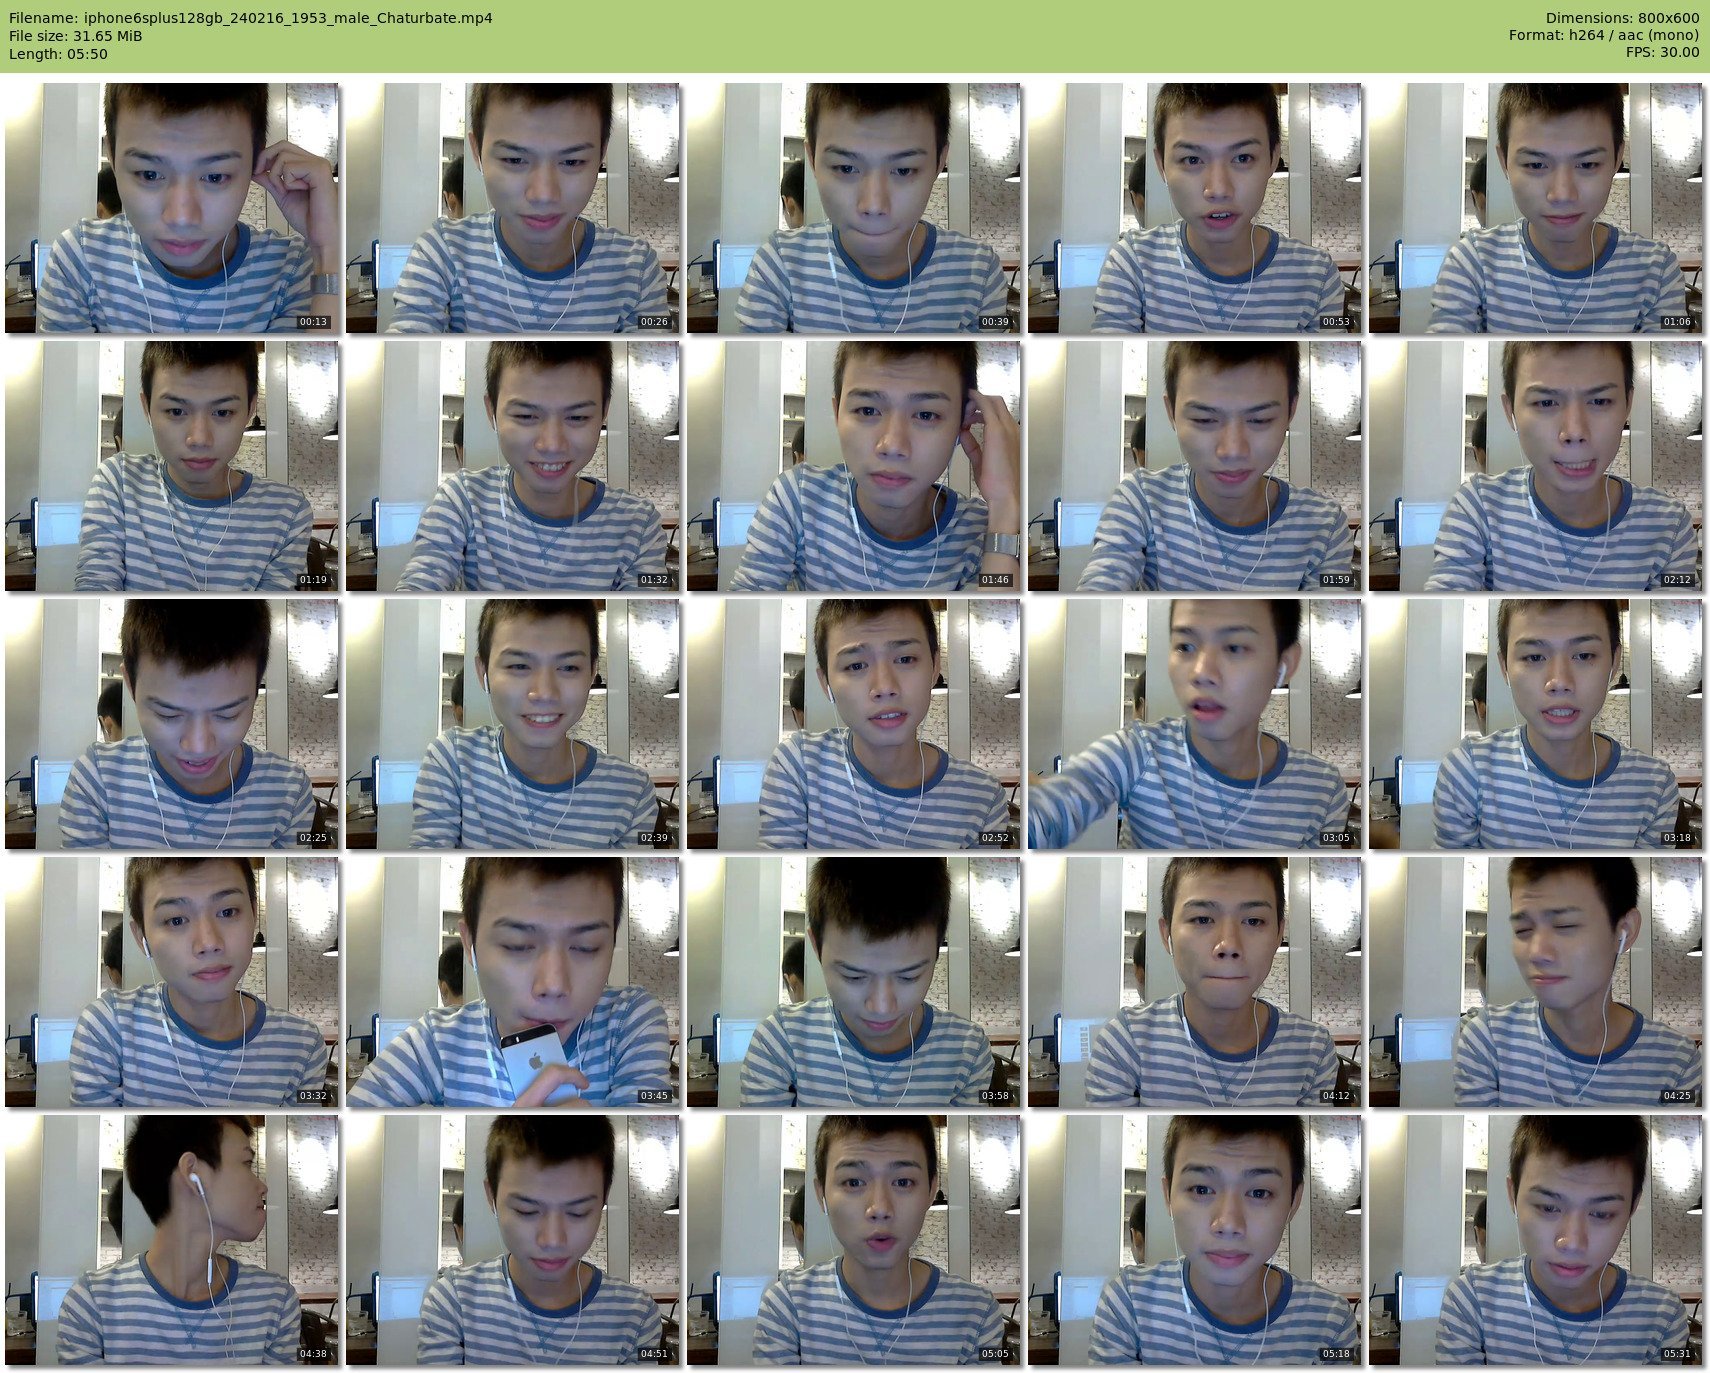Click the Format h264 / aac text
This screenshot has width=1710, height=1373.
1604,36
